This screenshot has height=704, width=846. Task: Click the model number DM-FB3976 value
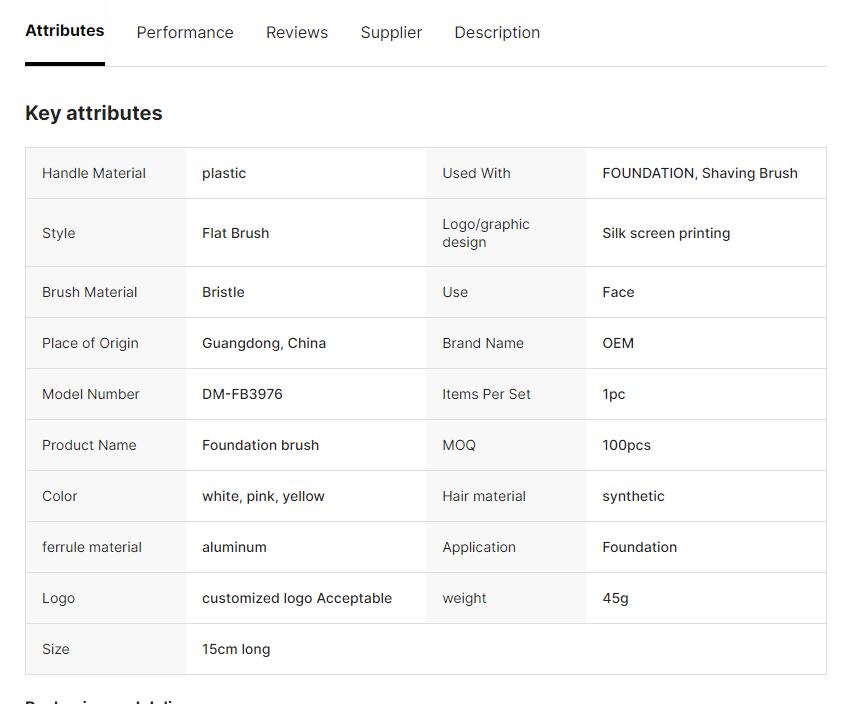[x=242, y=394]
